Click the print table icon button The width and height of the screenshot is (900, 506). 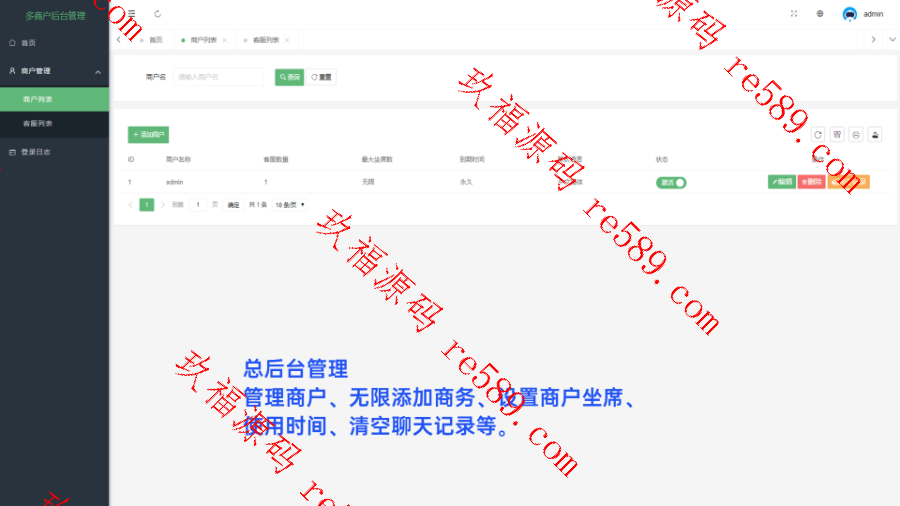856,135
